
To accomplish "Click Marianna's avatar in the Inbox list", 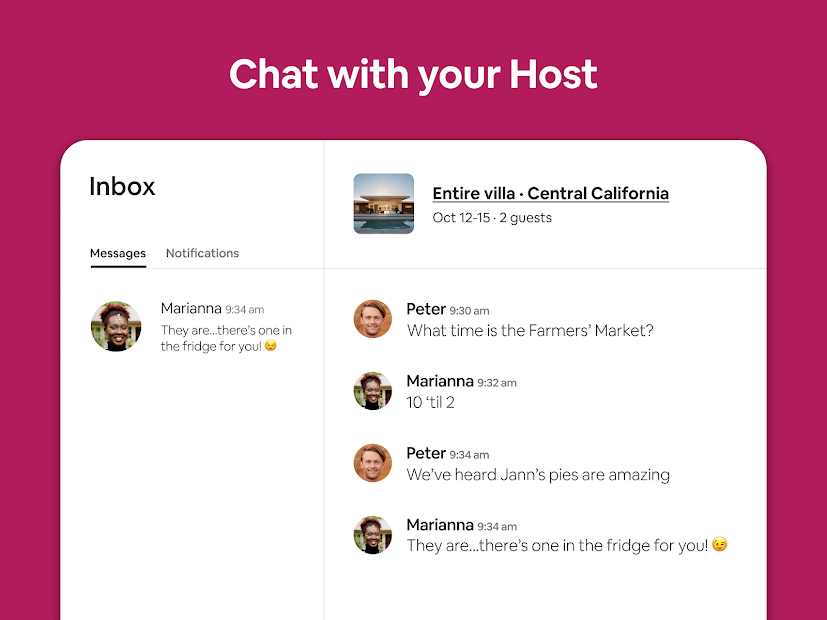I will (116, 326).
